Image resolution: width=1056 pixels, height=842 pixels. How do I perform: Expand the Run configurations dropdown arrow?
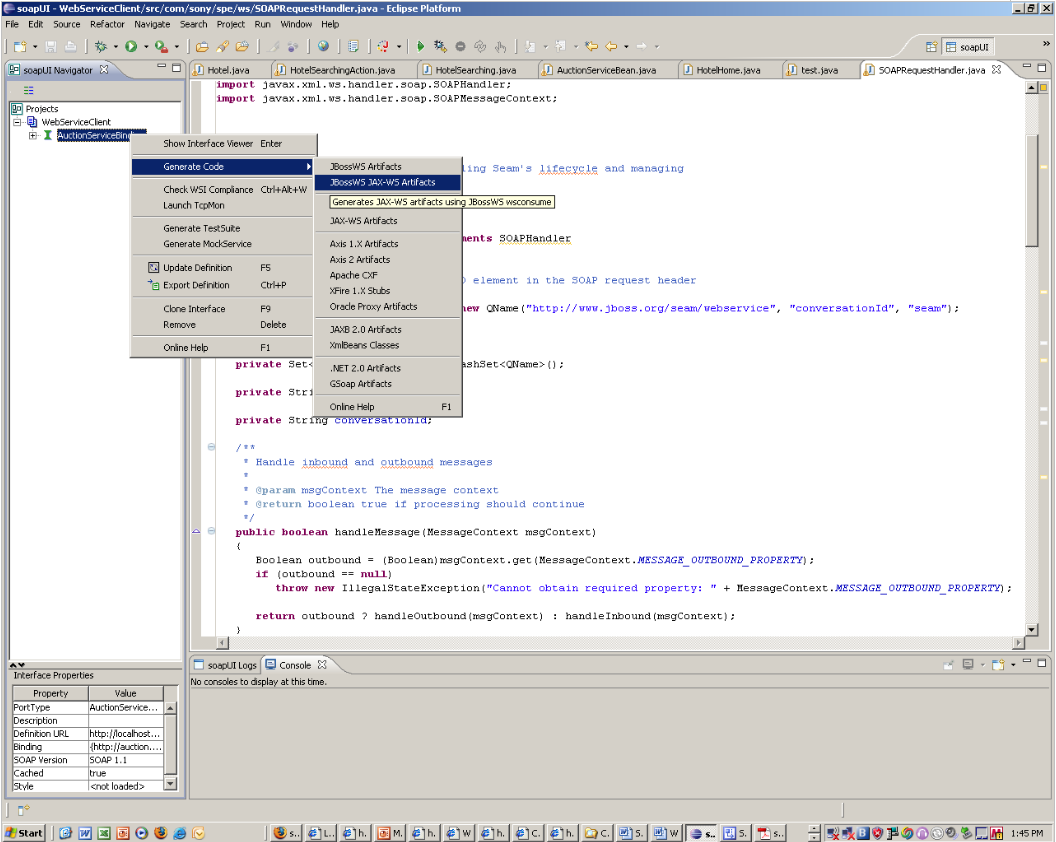(145, 46)
